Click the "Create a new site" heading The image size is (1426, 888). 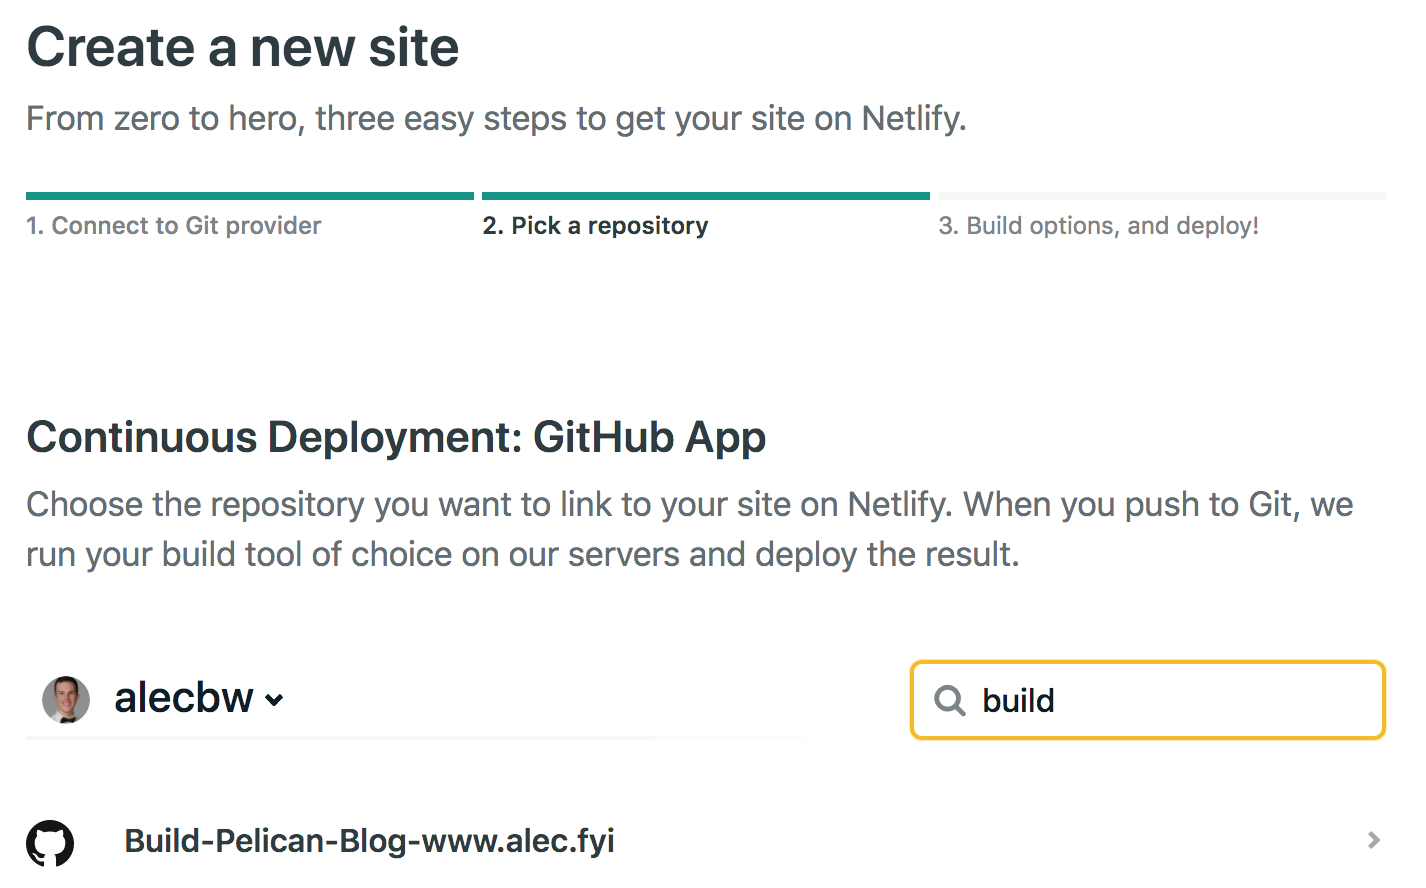(x=243, y=47)
